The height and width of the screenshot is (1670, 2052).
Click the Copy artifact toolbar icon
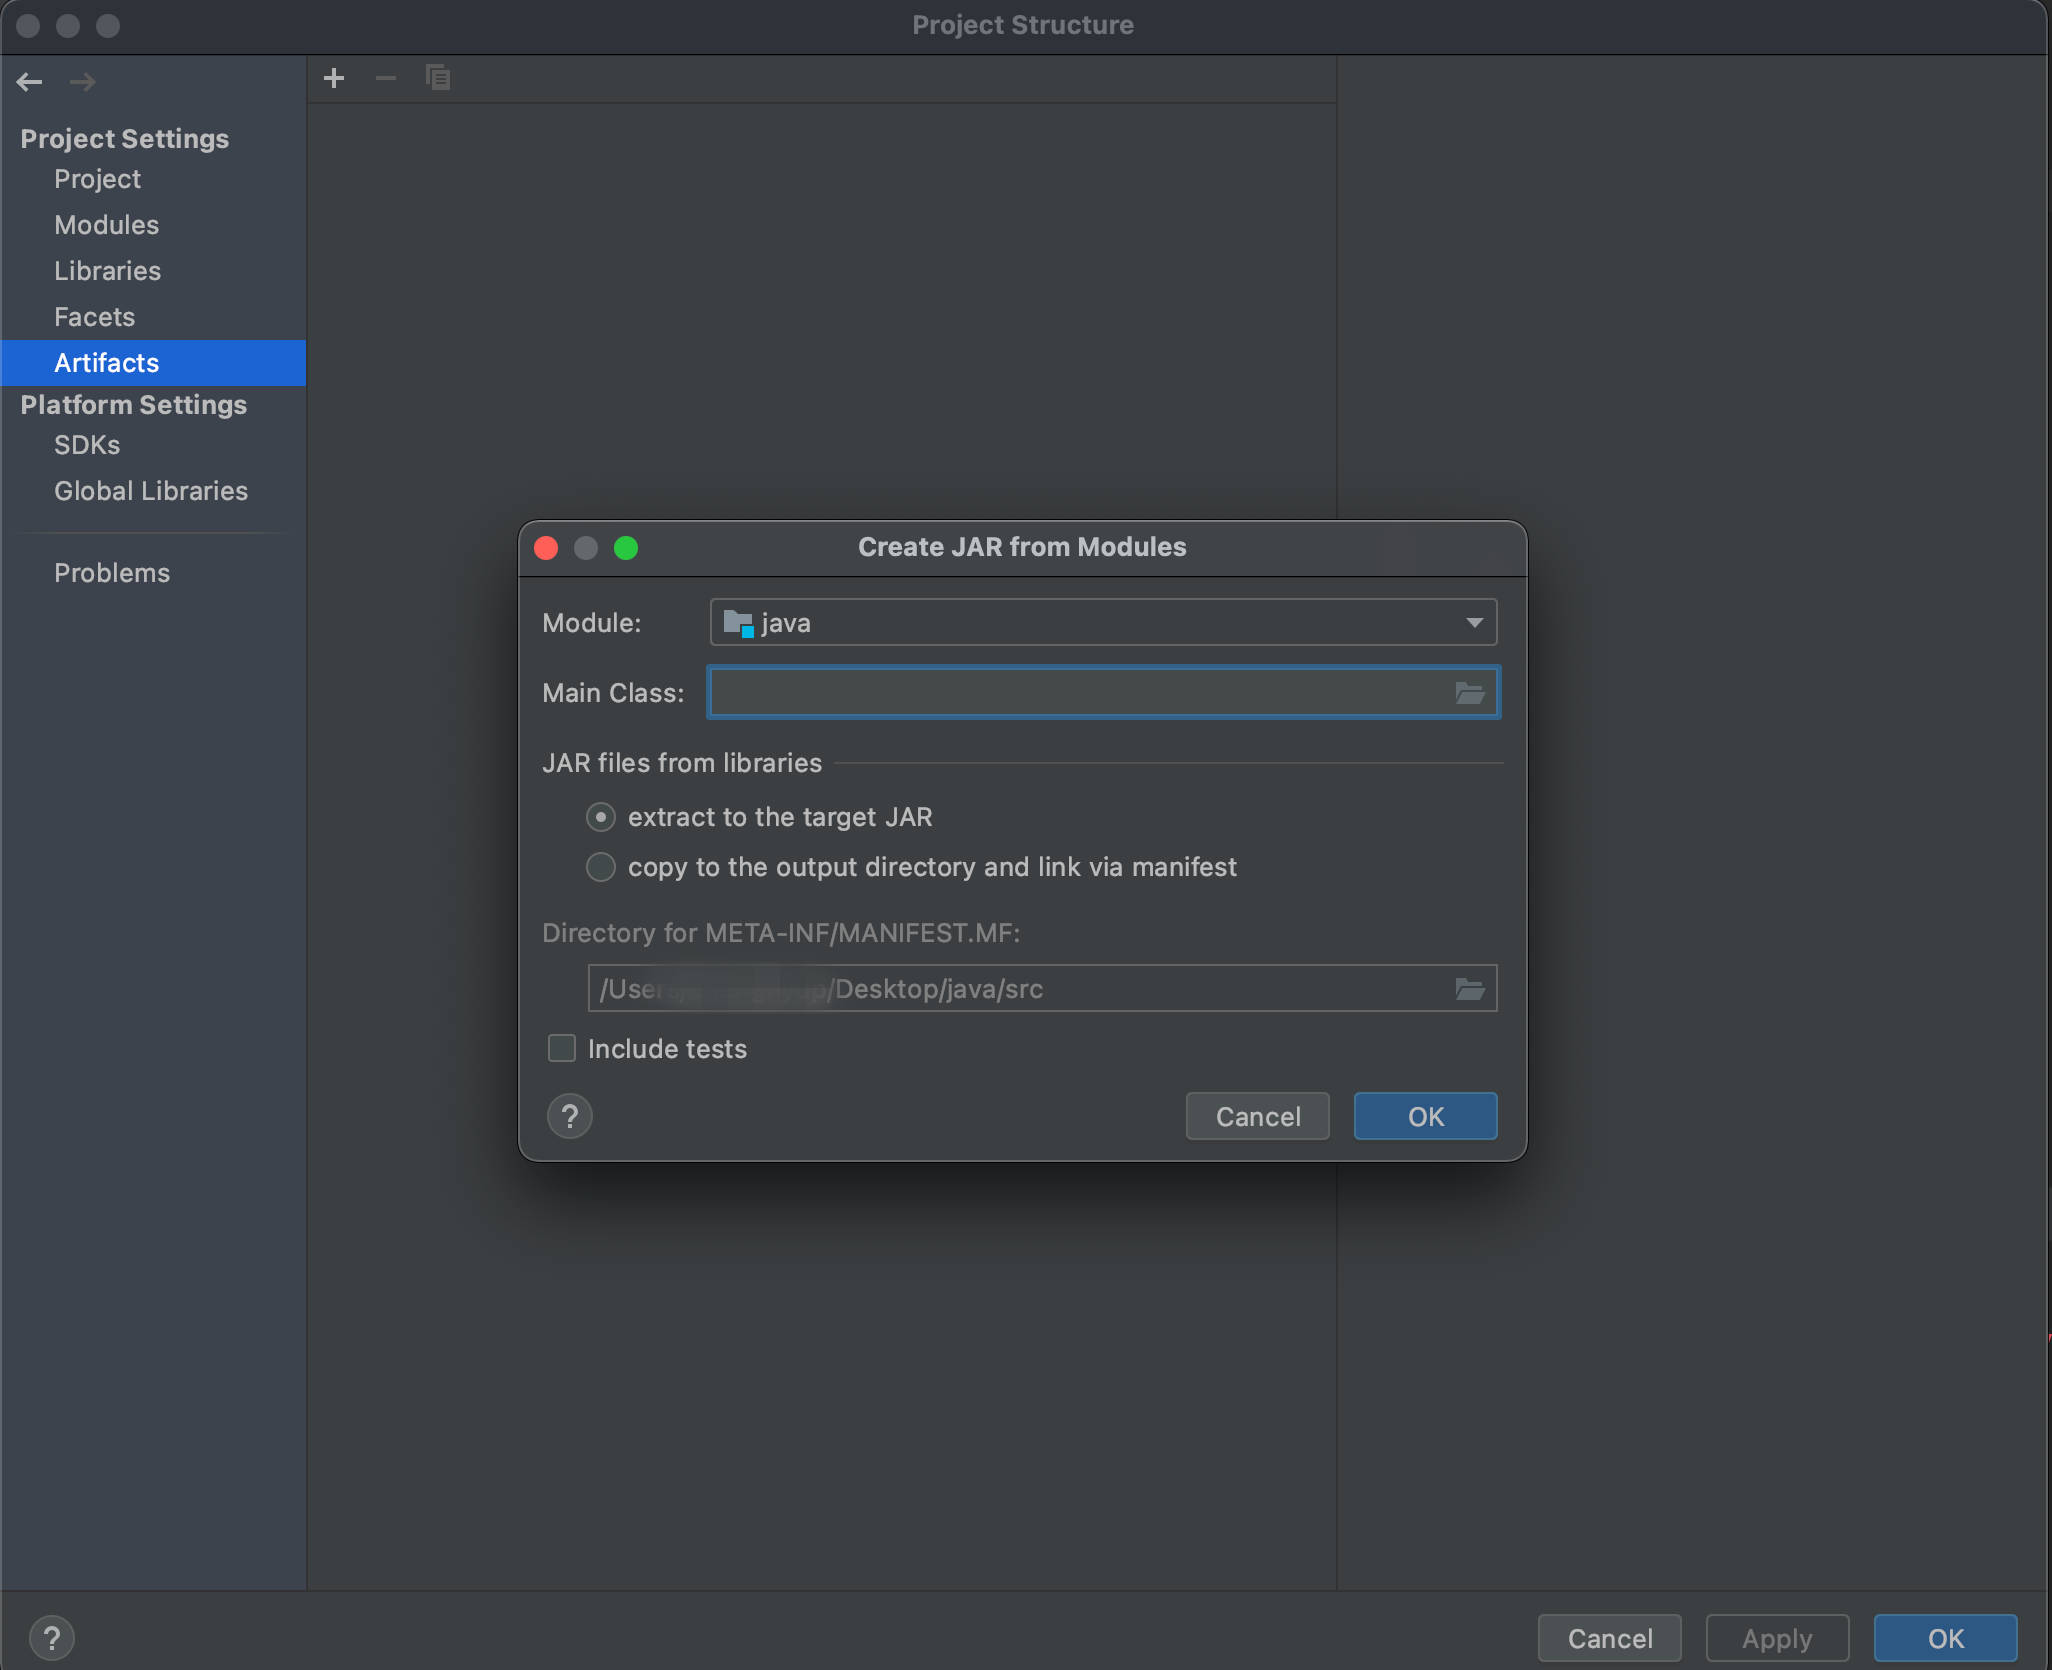[438, 78]
